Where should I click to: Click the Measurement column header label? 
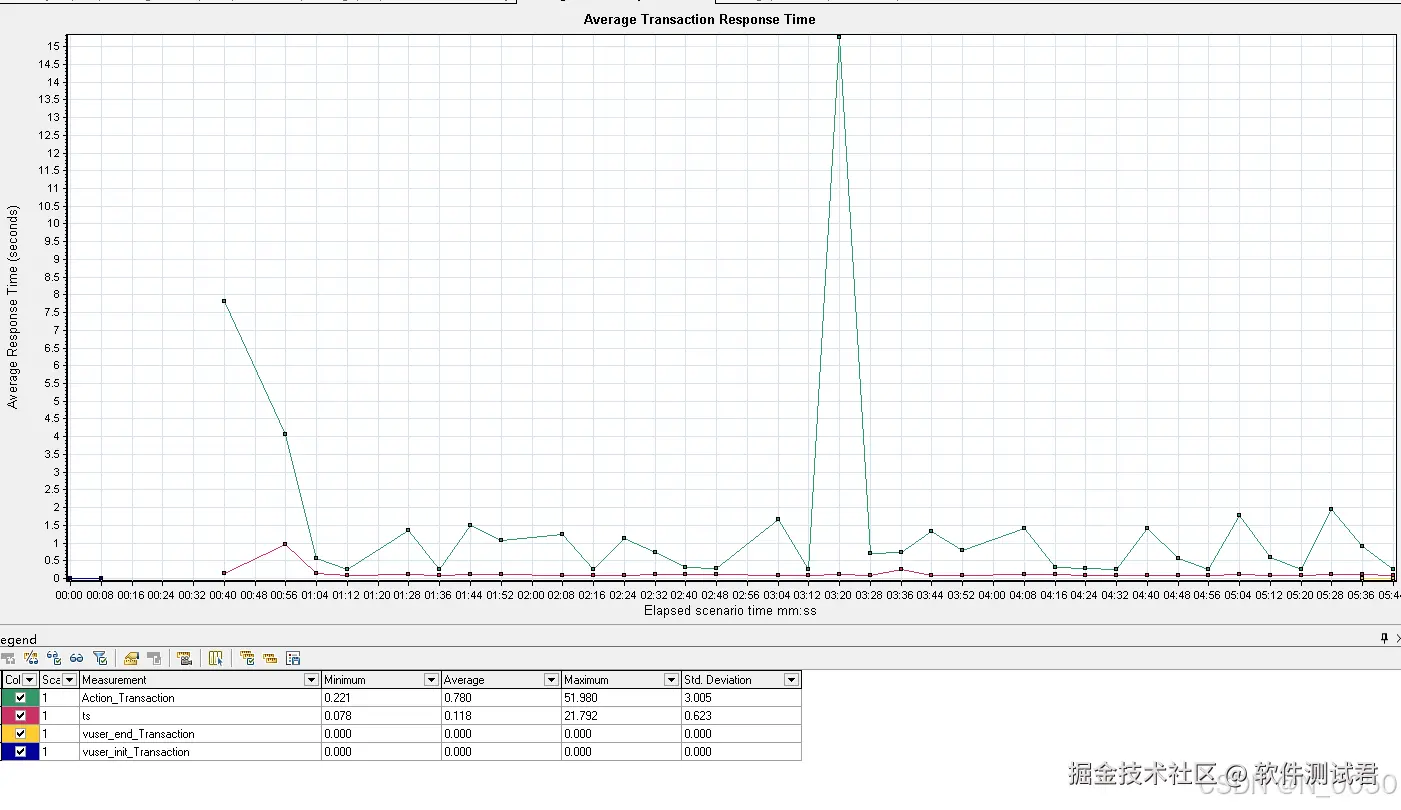(114, 680)
